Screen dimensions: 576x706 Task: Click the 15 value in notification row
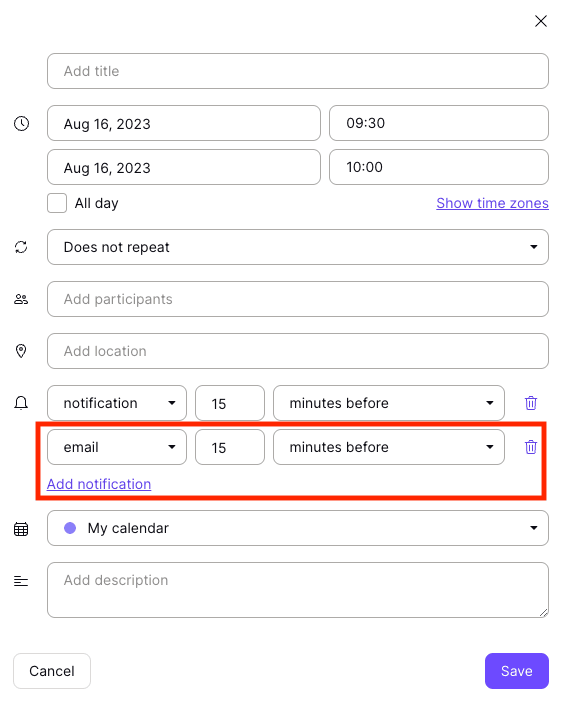tap(230, 403)
